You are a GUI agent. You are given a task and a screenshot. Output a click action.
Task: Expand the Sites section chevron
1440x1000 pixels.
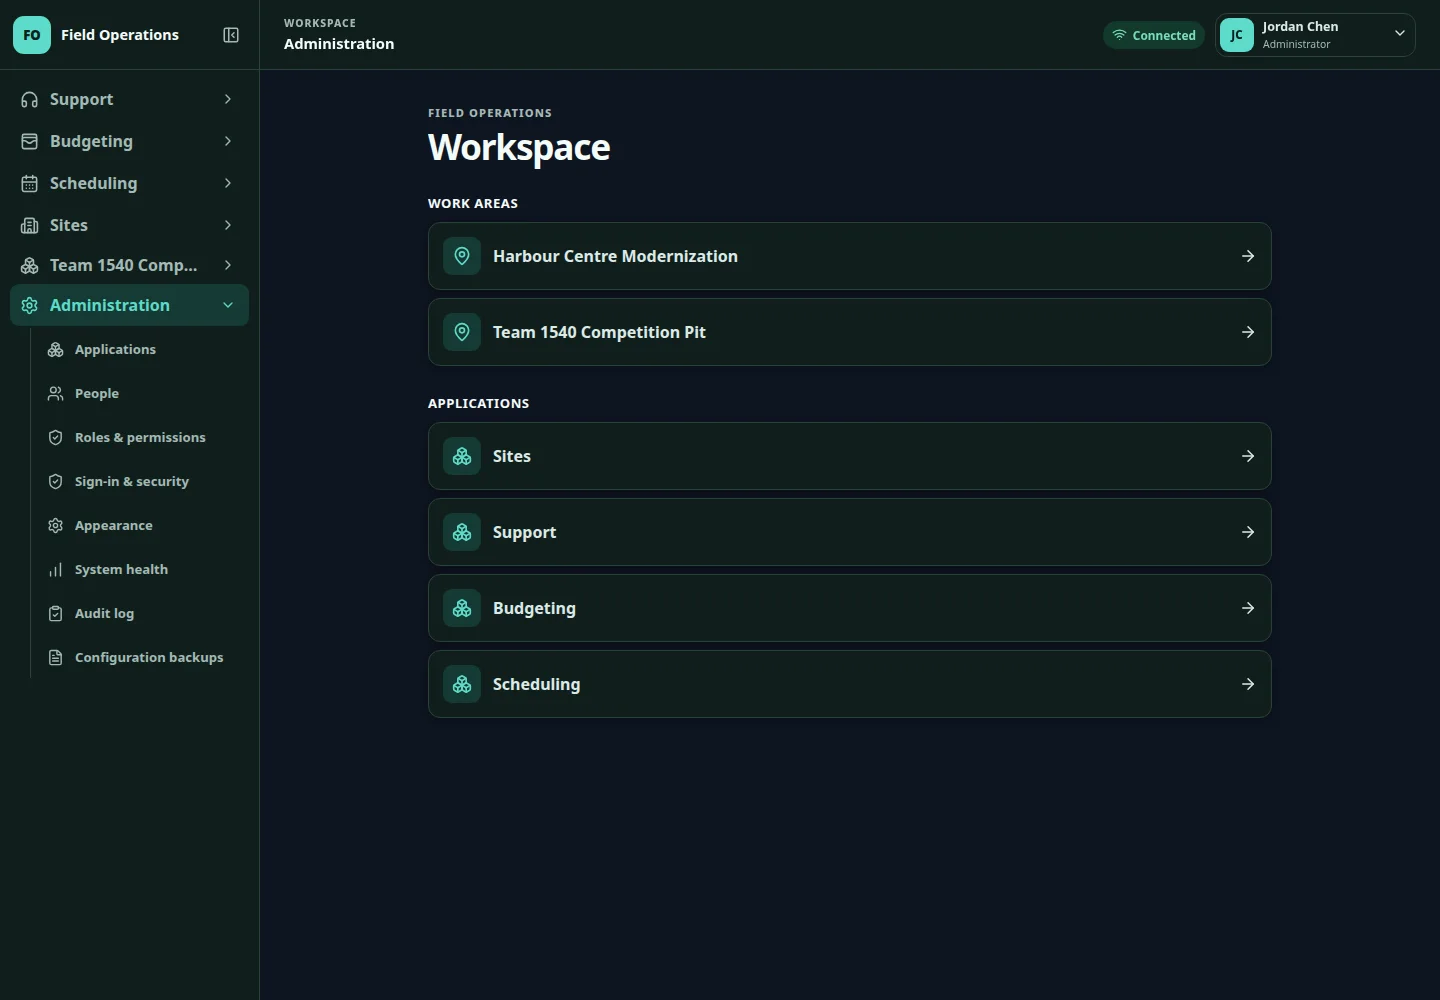[x=228, y=225]
